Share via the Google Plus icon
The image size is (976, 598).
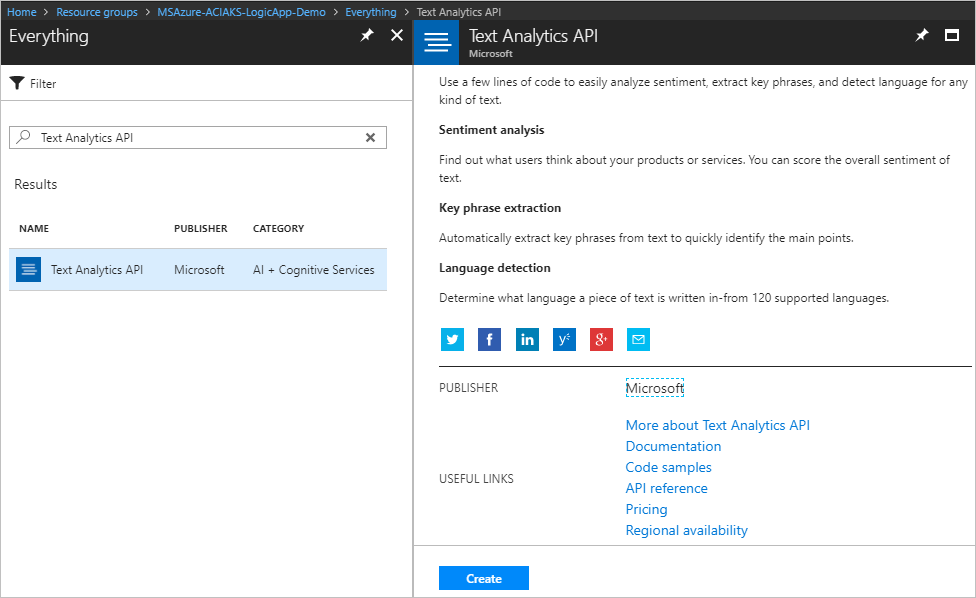(601, 339)
